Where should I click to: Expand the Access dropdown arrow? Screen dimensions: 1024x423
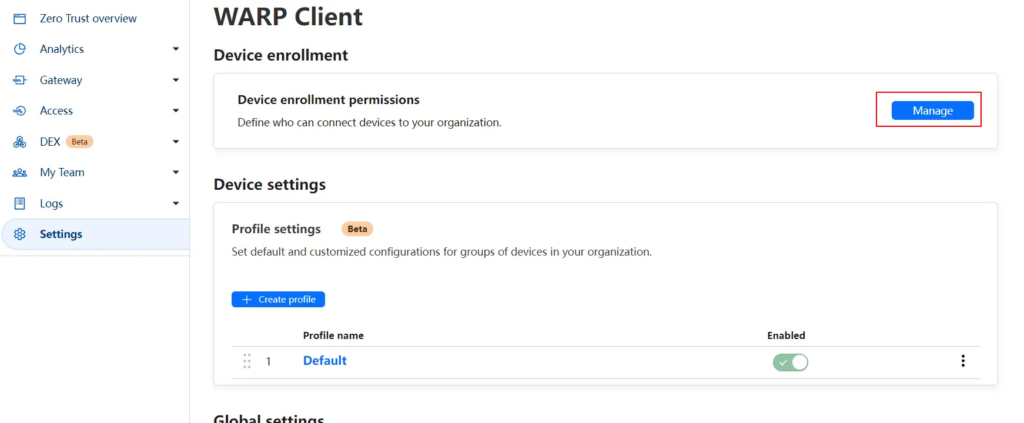click(175, 111)
